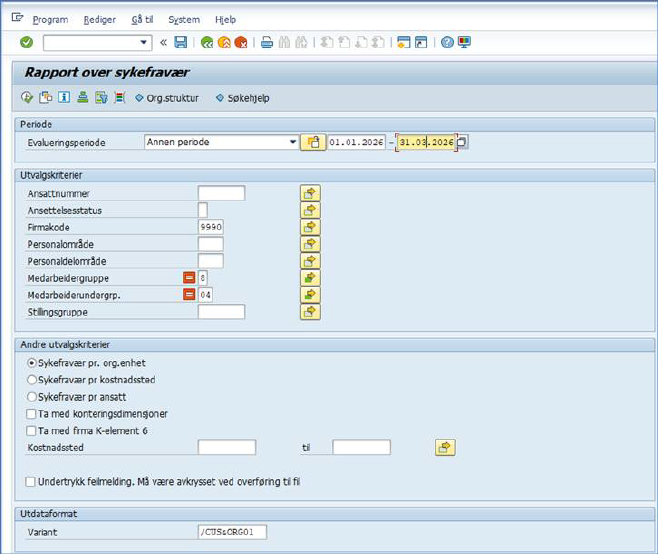658x554 pixels.
Task: Open multiple selection for Stillingsgruppe
Action: pos(310,312)
